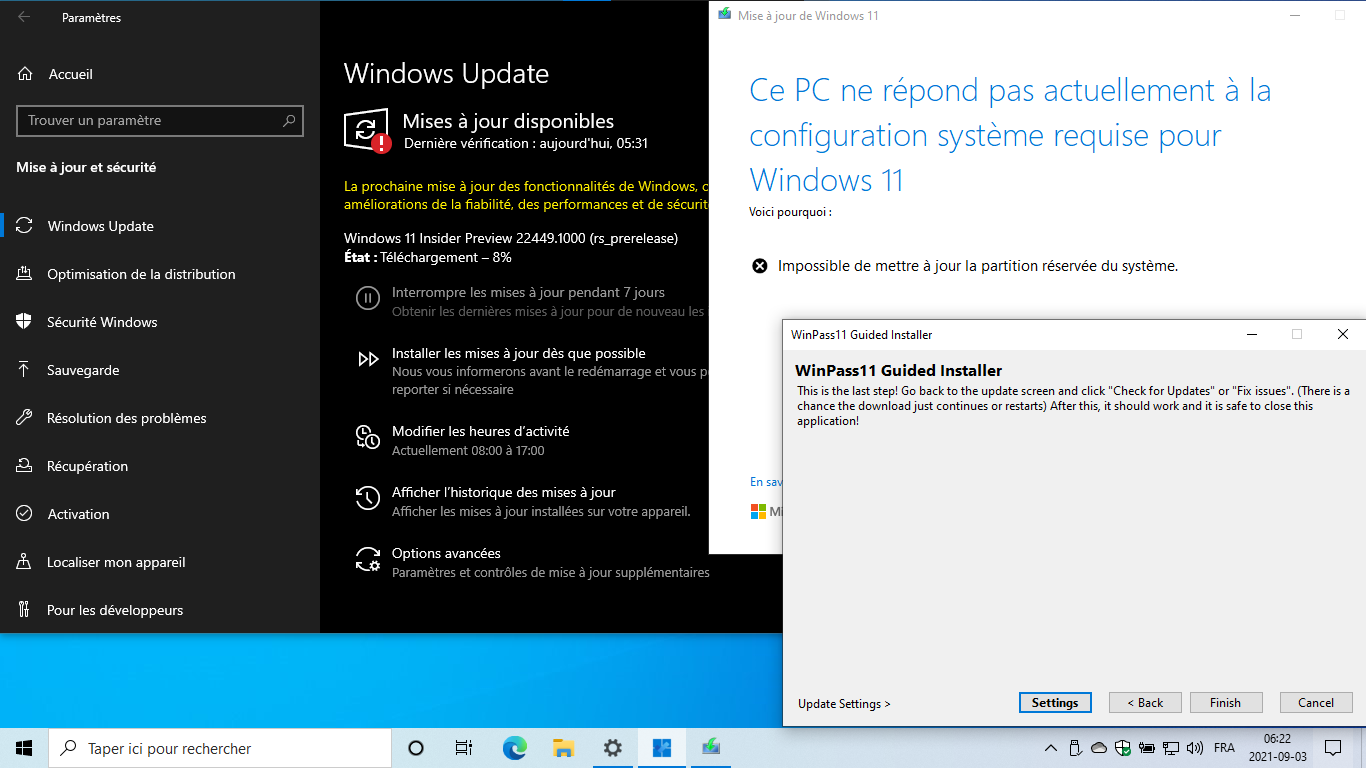1366x768 pixels.
Task: Open Windows Security from the tray shield icon
Action: [x=1123, y=748]
